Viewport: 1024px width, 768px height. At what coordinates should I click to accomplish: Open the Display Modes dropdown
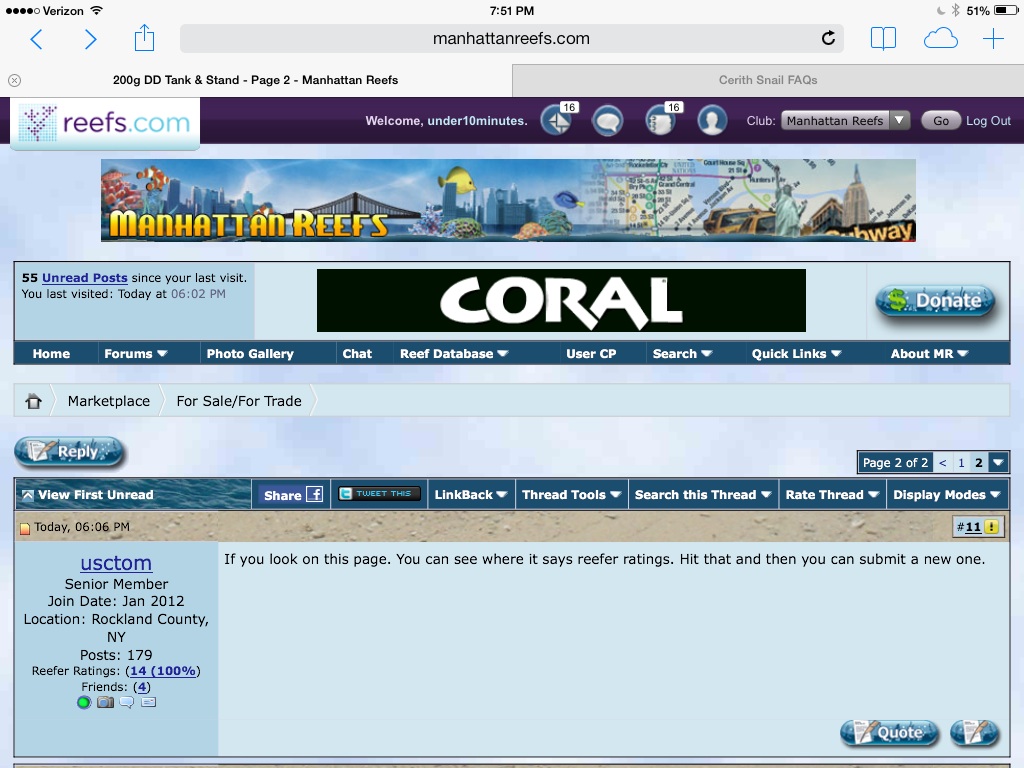point(947,494)
